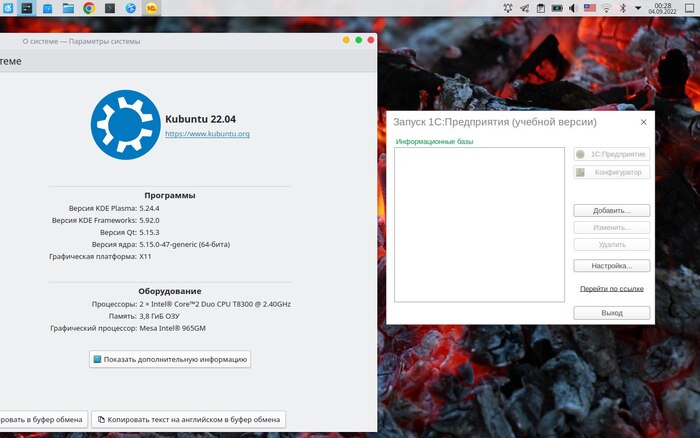
Task: Open Google Chrome from the panel
Action: click(x=89, y=8)
